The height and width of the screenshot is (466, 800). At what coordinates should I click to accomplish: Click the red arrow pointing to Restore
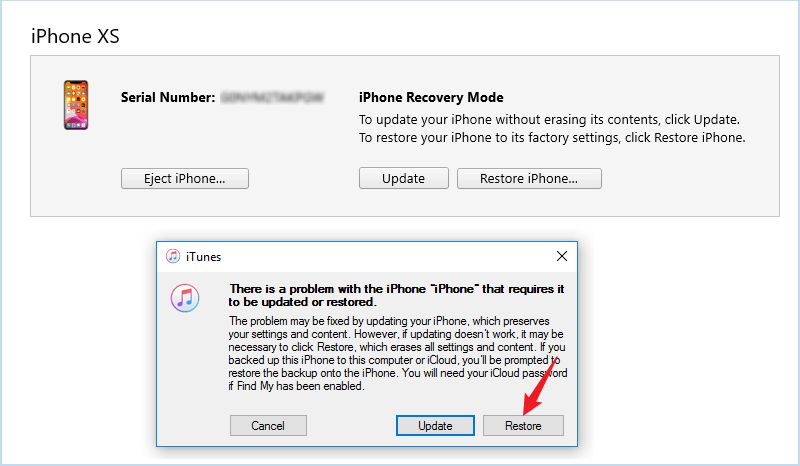point(540,386)
